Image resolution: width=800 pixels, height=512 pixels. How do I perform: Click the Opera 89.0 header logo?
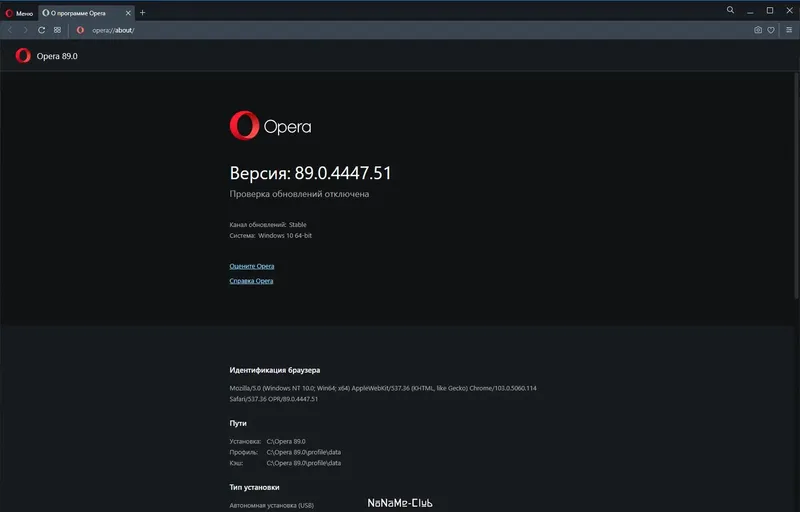point(23,56)
